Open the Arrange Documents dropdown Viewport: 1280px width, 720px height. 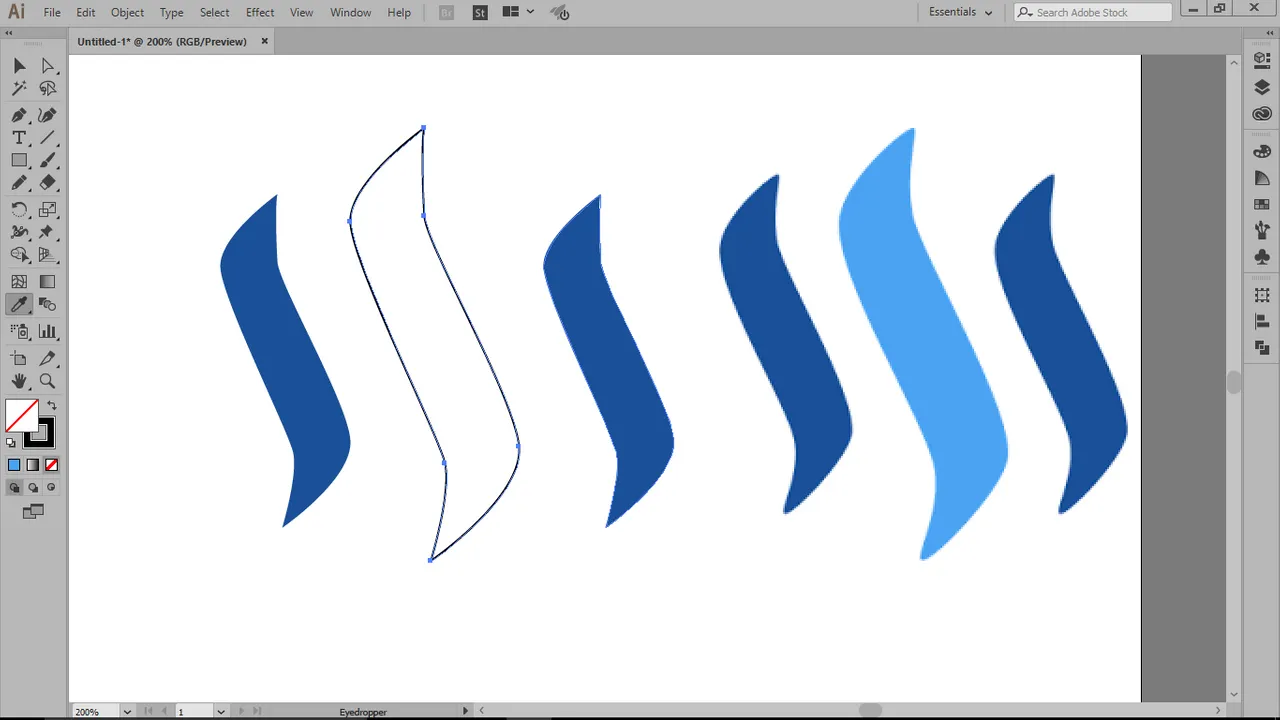[x=518, y=12]
